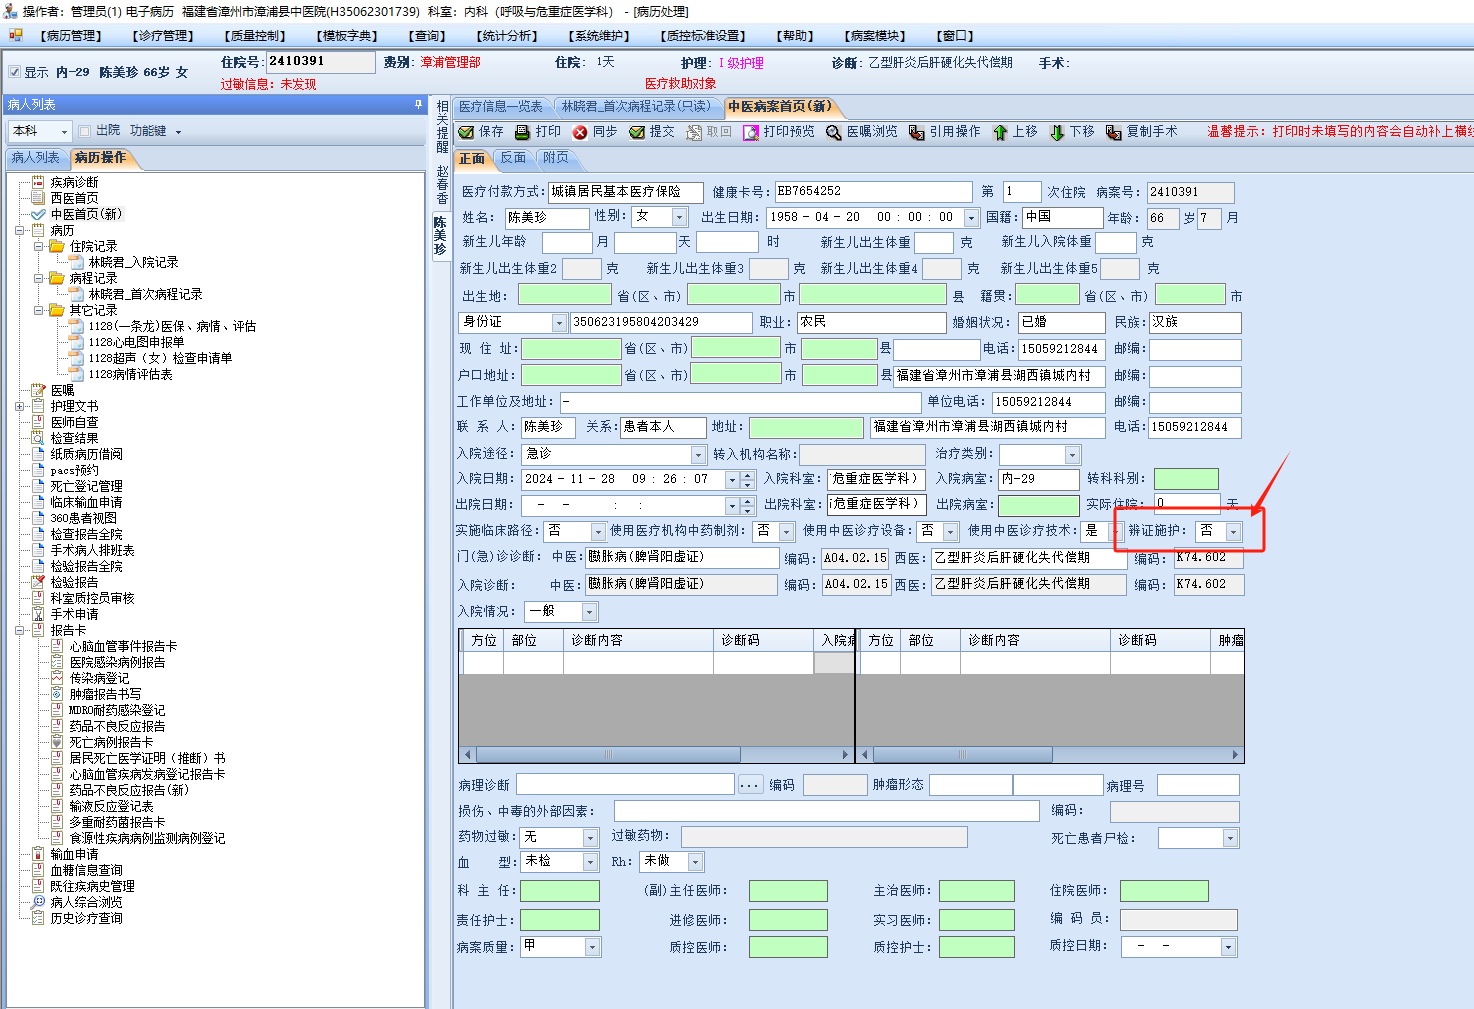Click the green 下移 down arrow
The width and height of the screenshot is (1474, 1009).
click(x=1057, y=132)
